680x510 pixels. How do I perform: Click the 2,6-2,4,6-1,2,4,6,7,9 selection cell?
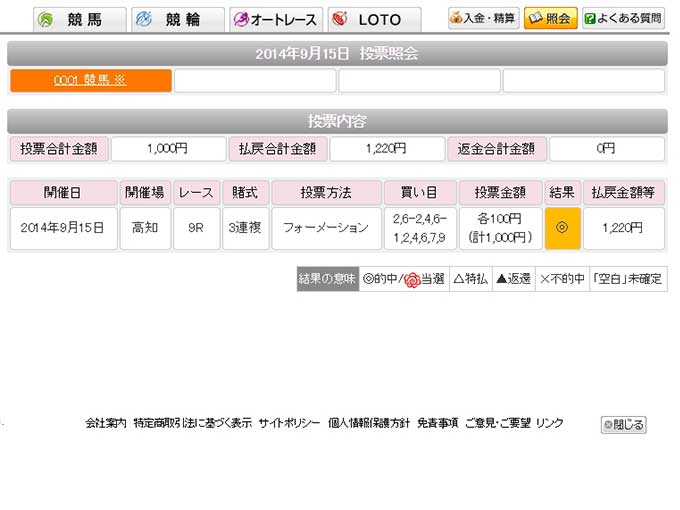(420, 228)
